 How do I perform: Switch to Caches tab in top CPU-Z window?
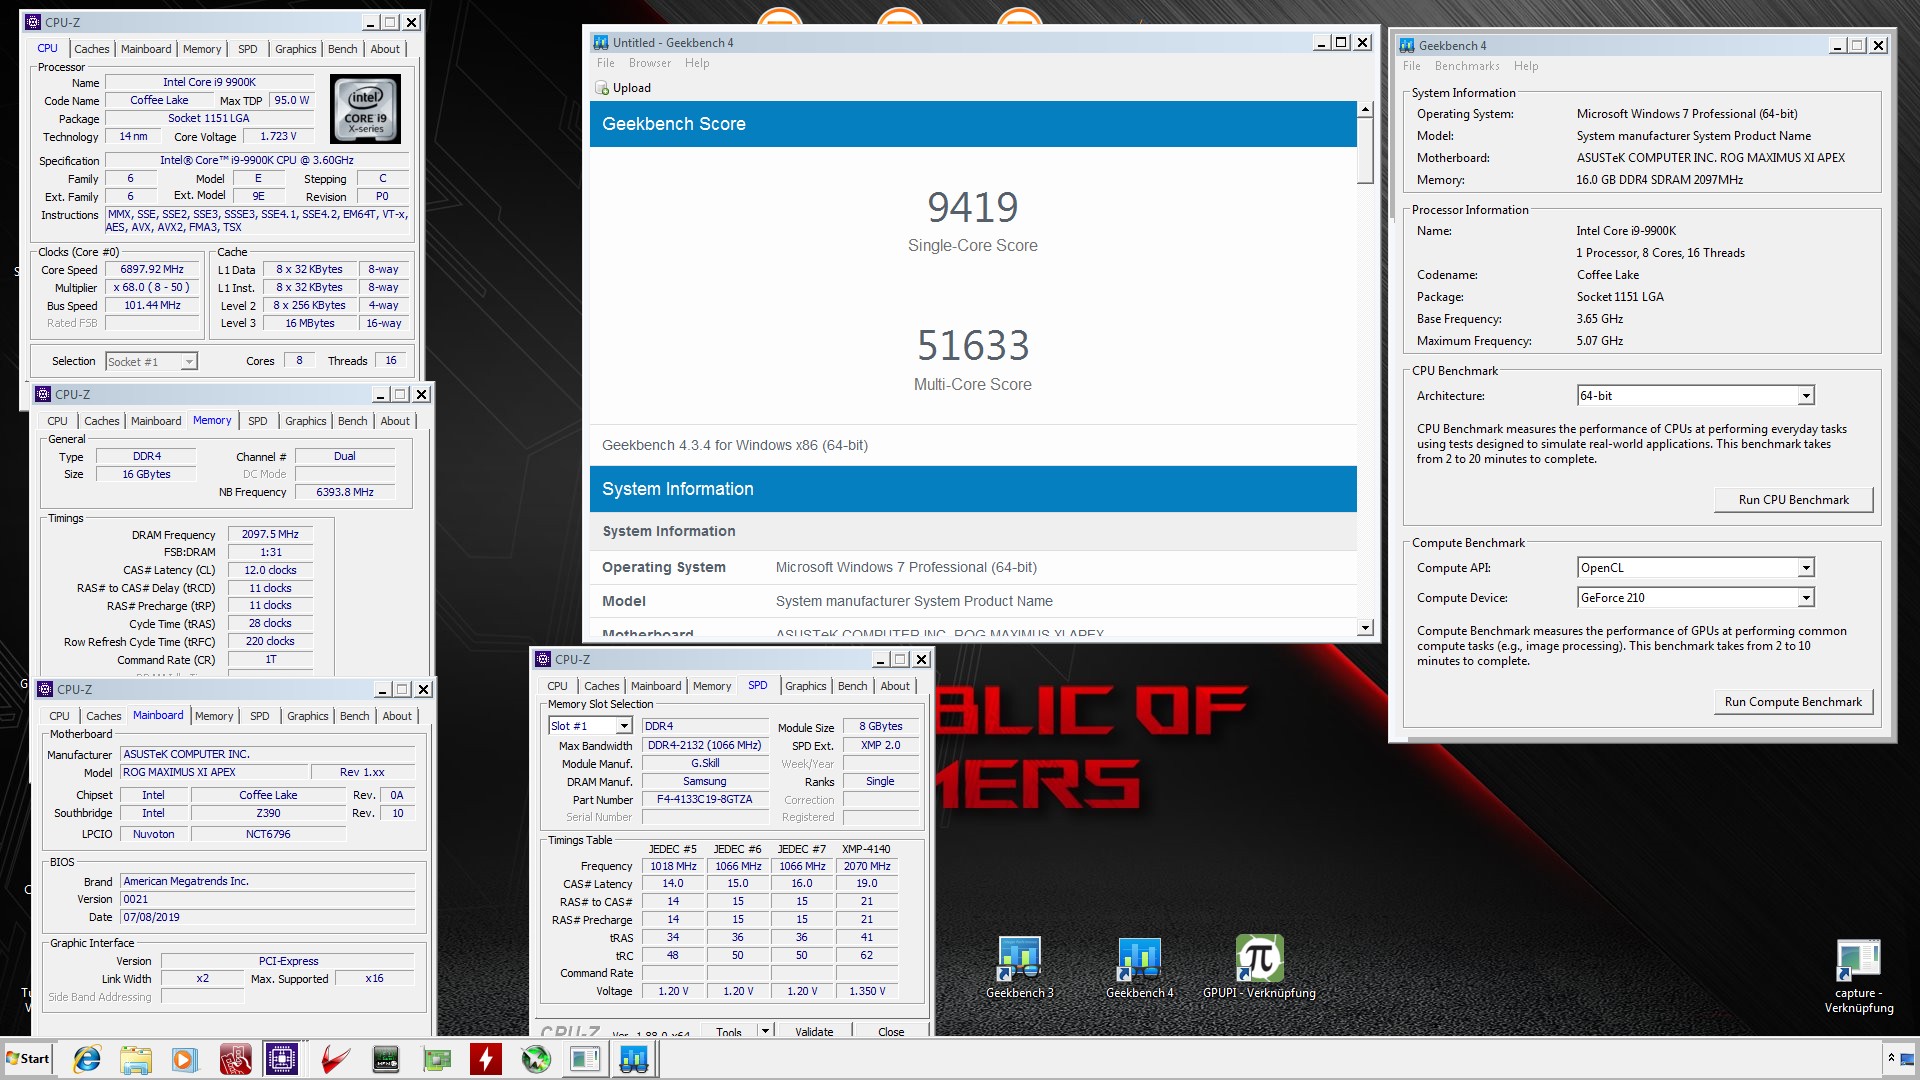click(x=92, y=49)
